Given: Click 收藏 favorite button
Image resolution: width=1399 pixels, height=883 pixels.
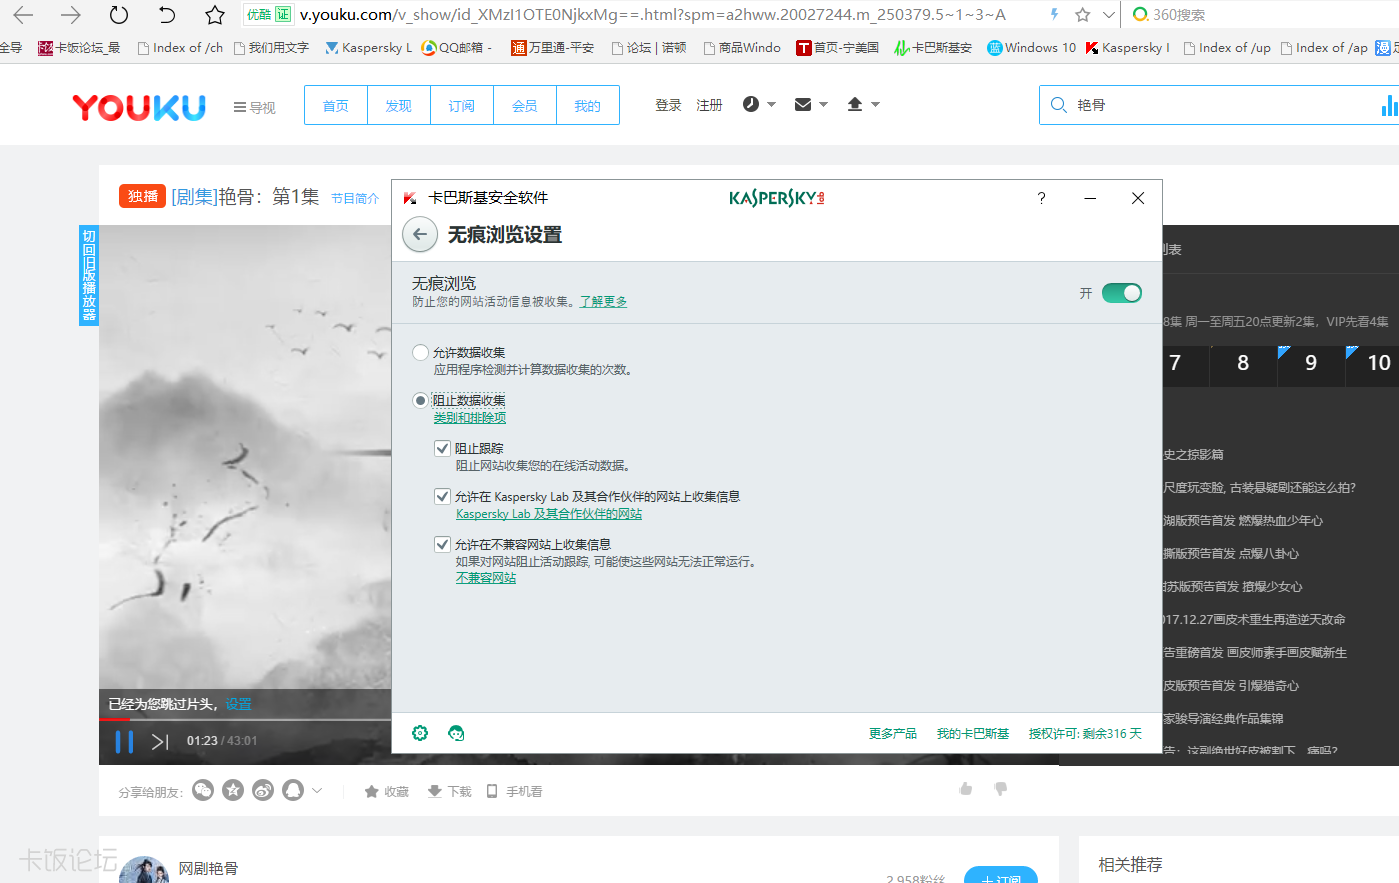Looking at the screenshot, I should [387, 791].
